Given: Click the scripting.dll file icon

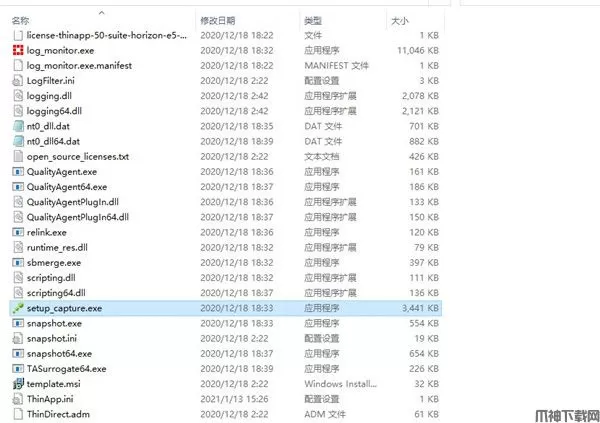Looking at the screenshot, I should point(18,278).
